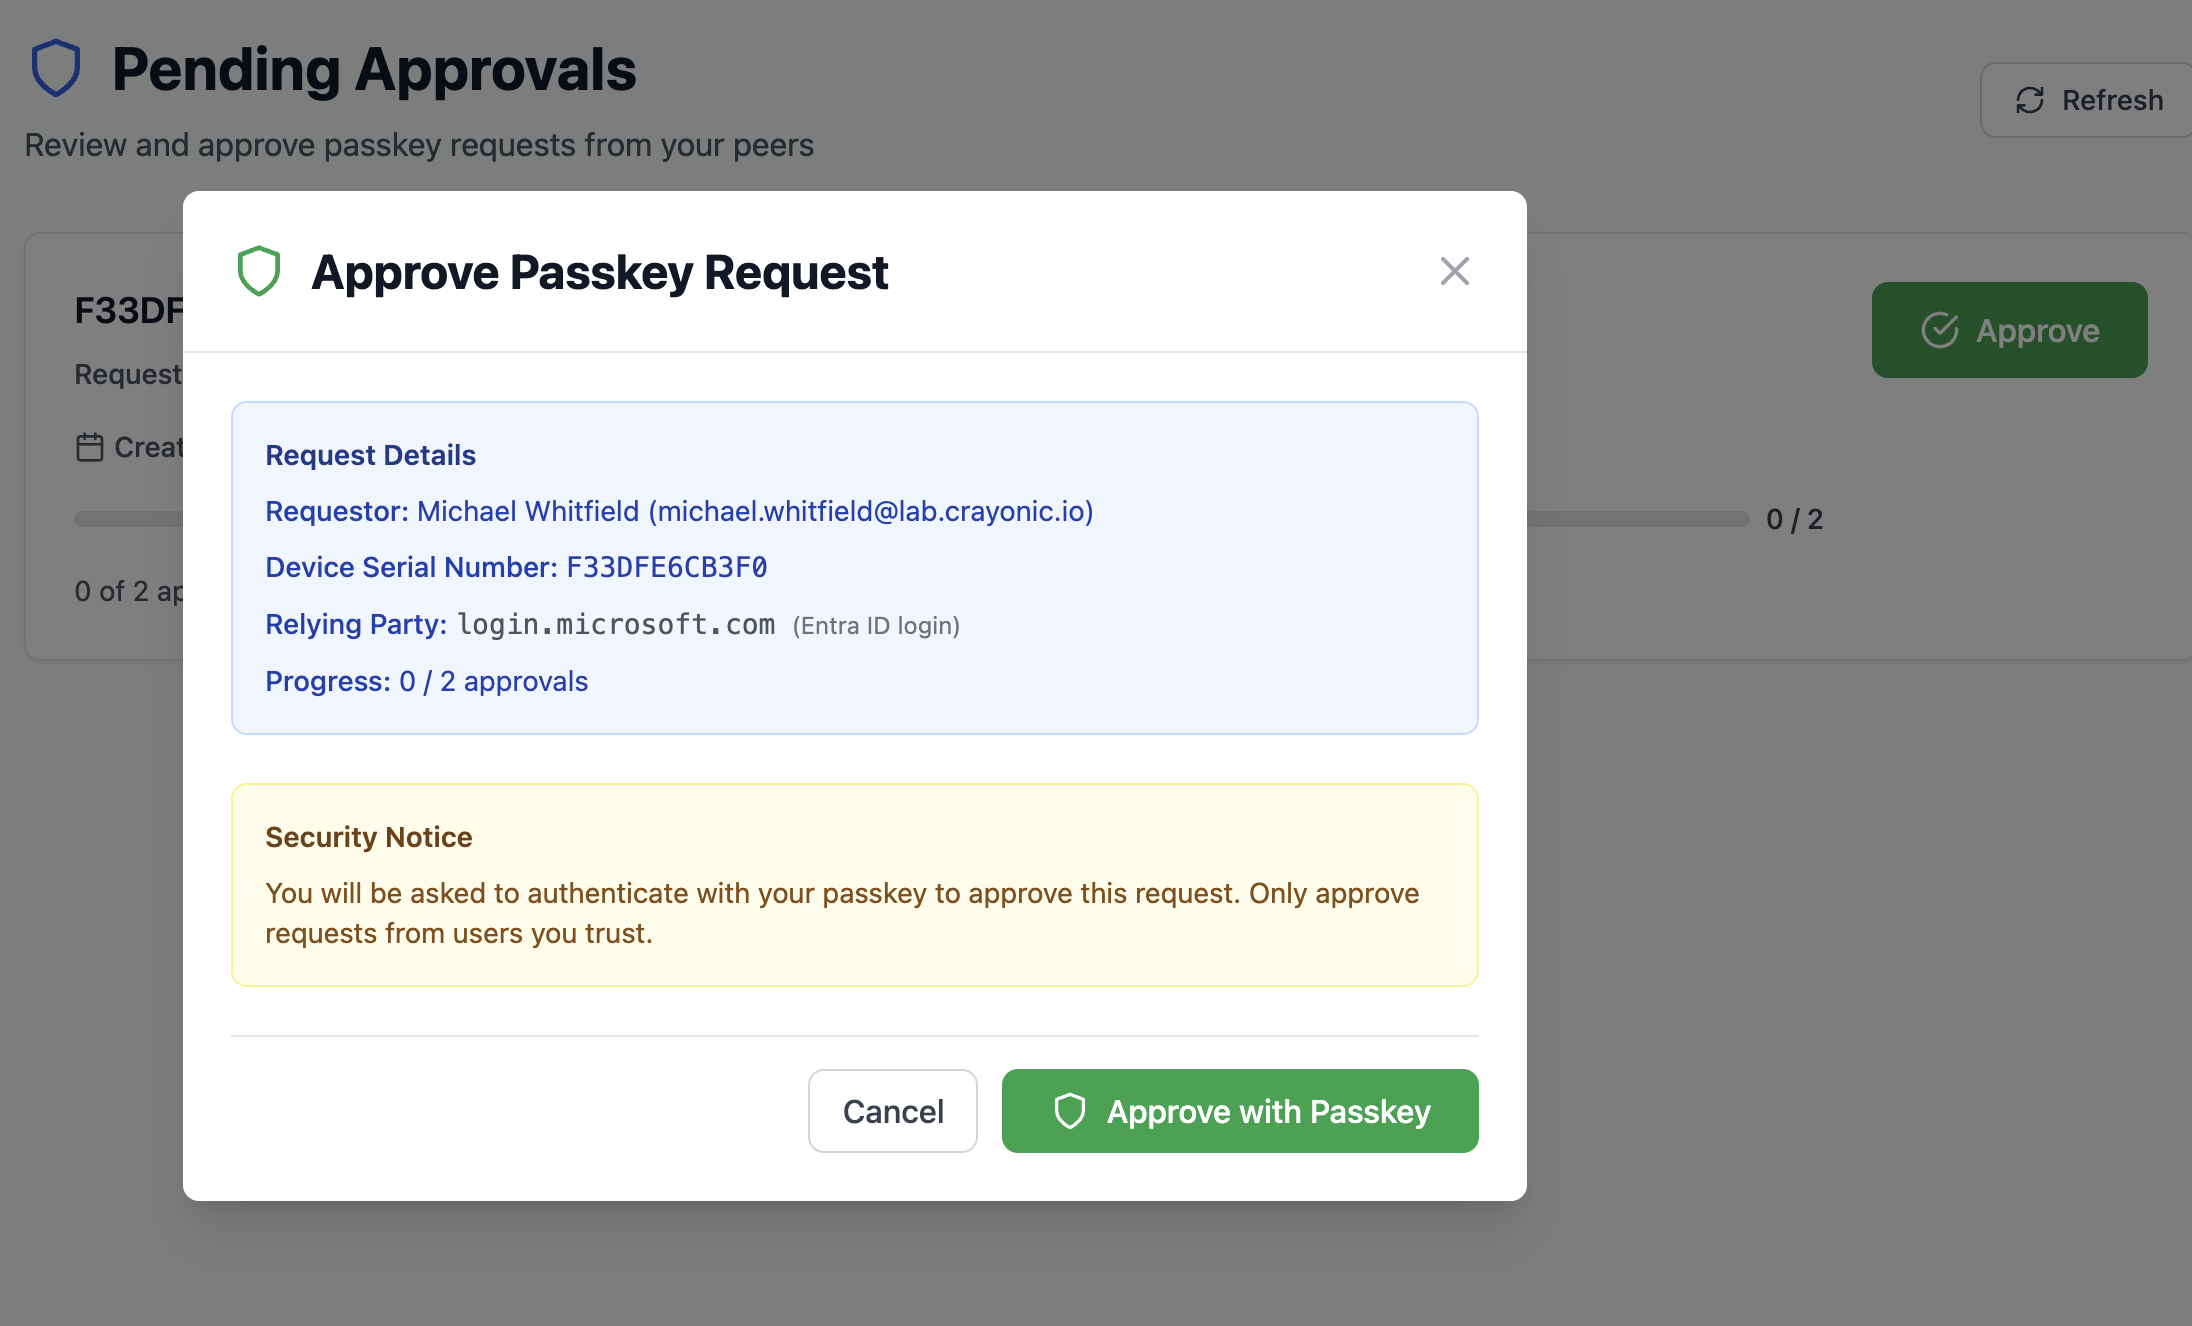This screenshot has width=2192, height=1326.
Task: Confirm with the Approve with Passkey button
Action: [x=1240, y=1111]
